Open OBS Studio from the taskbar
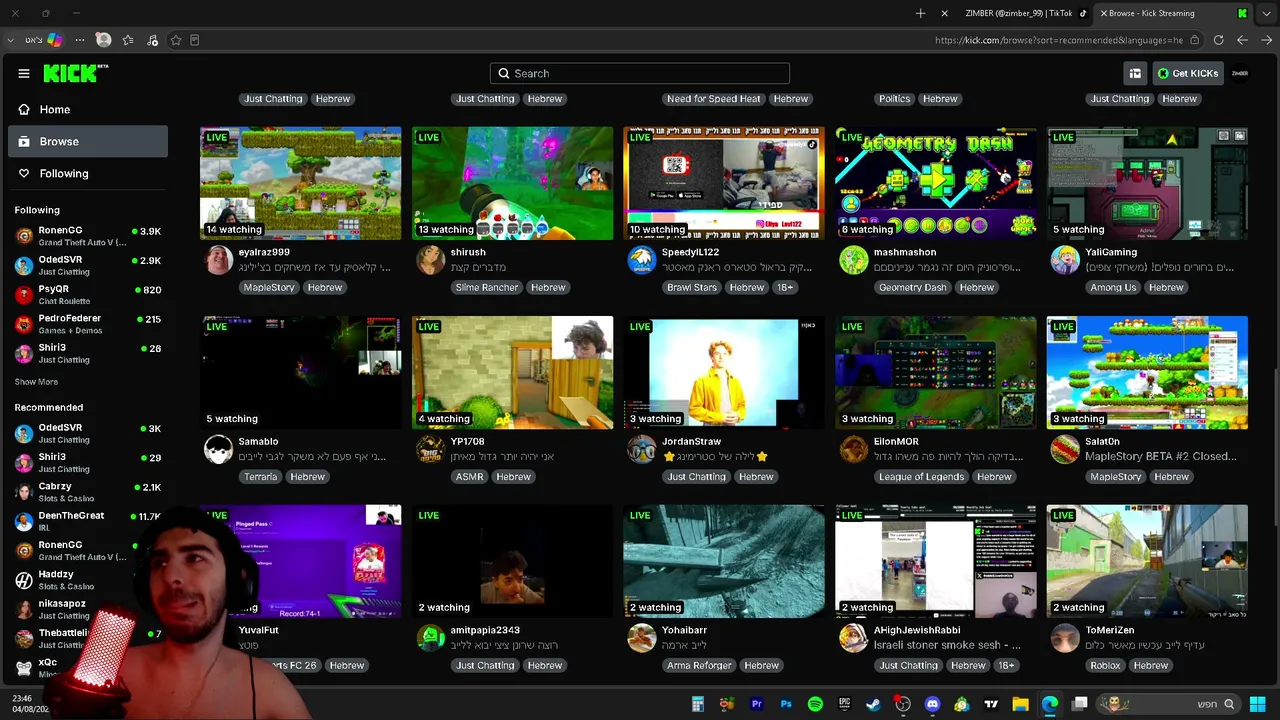Image resolution: width=1280 pixels, height=720 pixels. (x=903, y=704)
